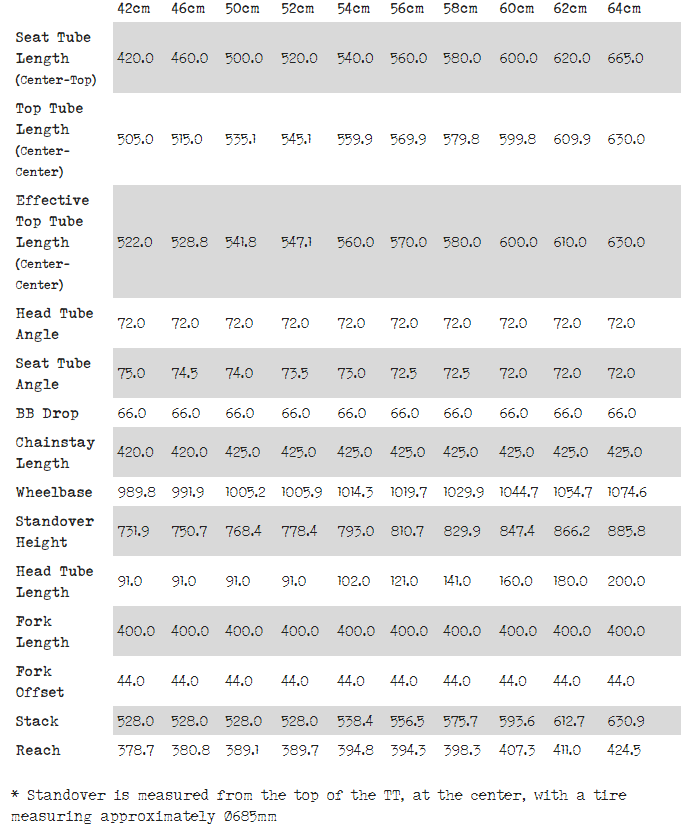Click the standover measurement footnote text

(x=320, y=805)
